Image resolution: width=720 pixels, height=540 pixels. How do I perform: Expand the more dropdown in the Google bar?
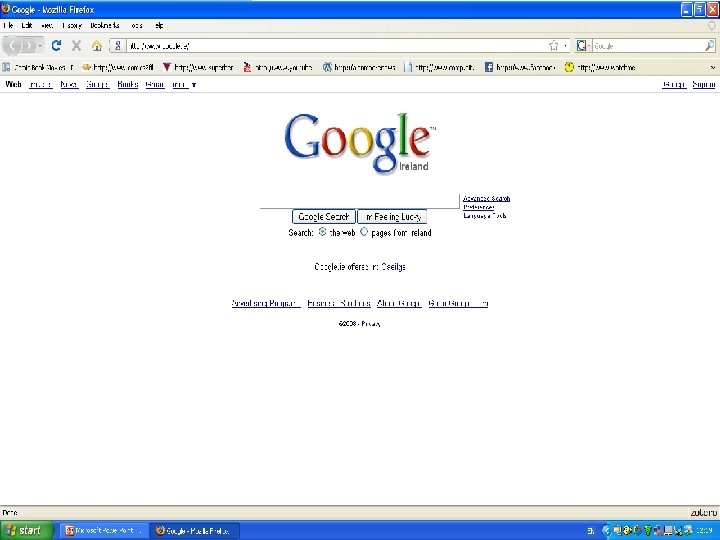184,84
